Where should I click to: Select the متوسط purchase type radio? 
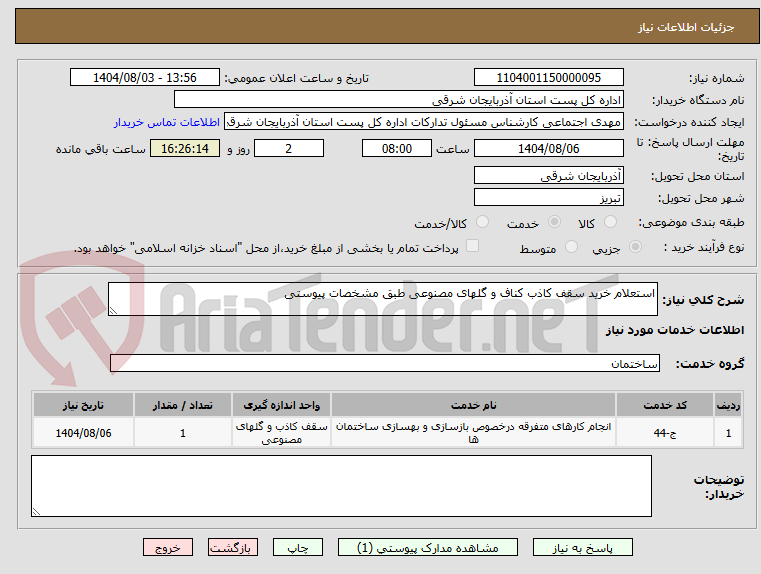pos(572,247)
